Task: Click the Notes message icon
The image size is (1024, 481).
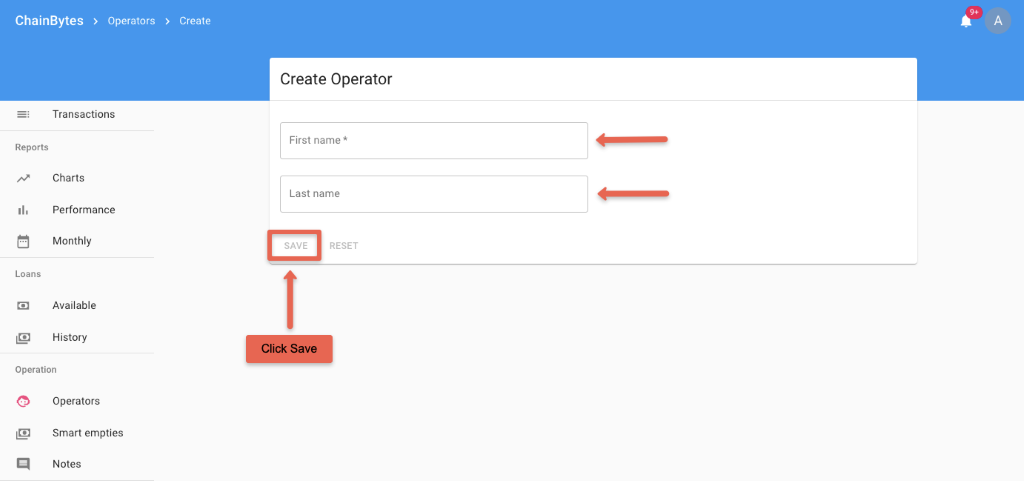Action: [x=23, y=465]
